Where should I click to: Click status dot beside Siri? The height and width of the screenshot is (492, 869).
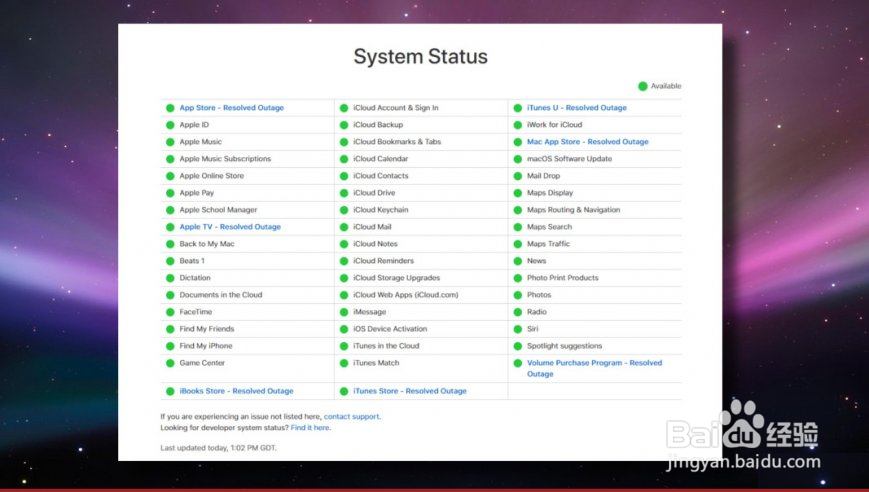518,329
